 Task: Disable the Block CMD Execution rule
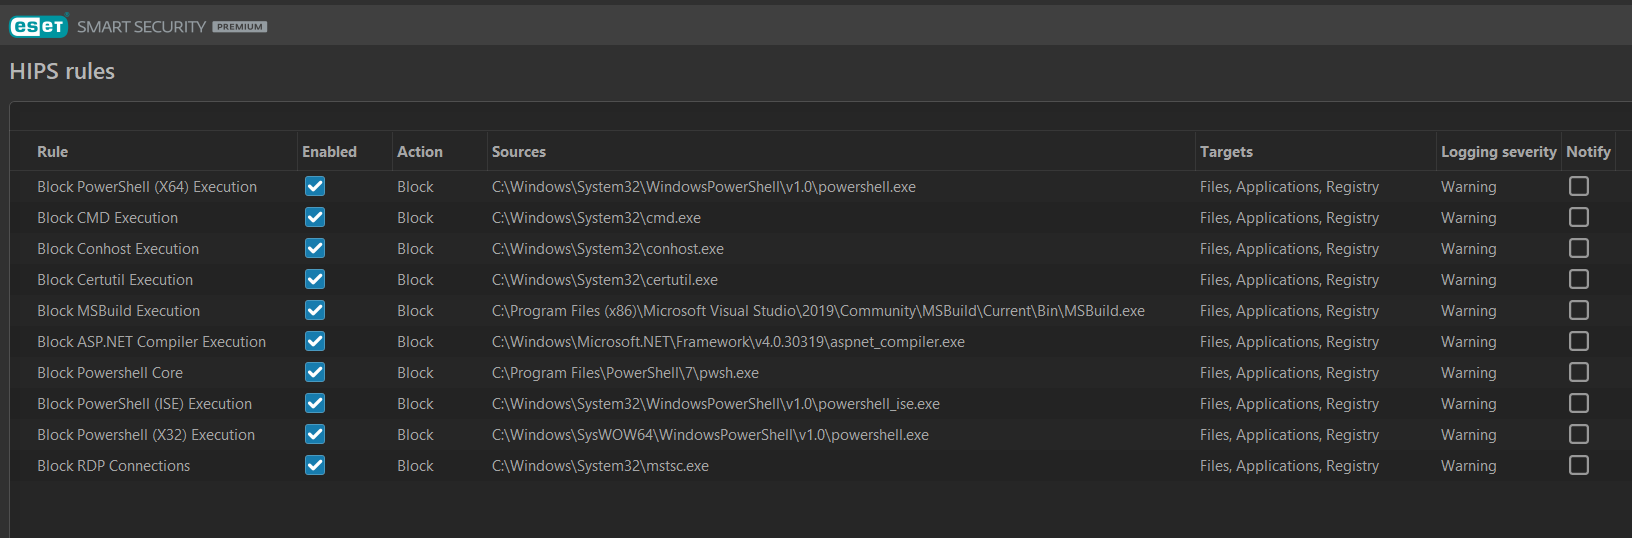click(x=315, y=217)
